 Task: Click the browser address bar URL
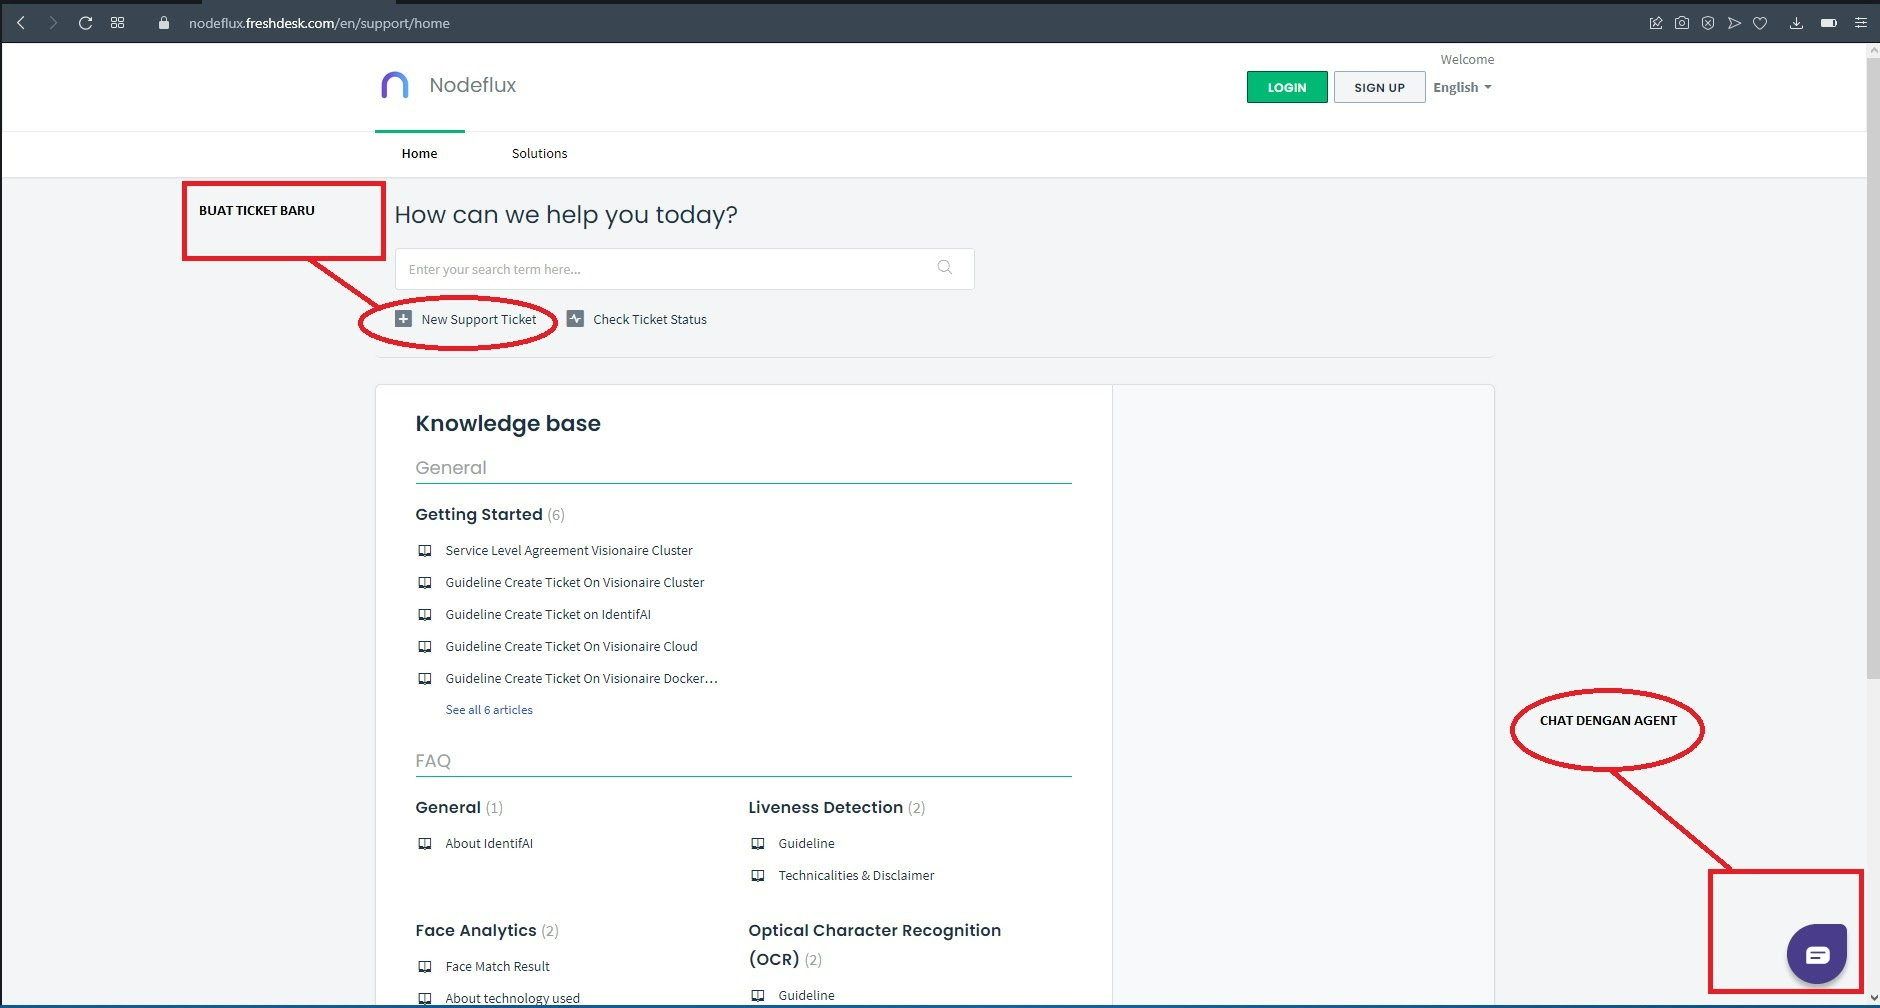tap(319, 23)
